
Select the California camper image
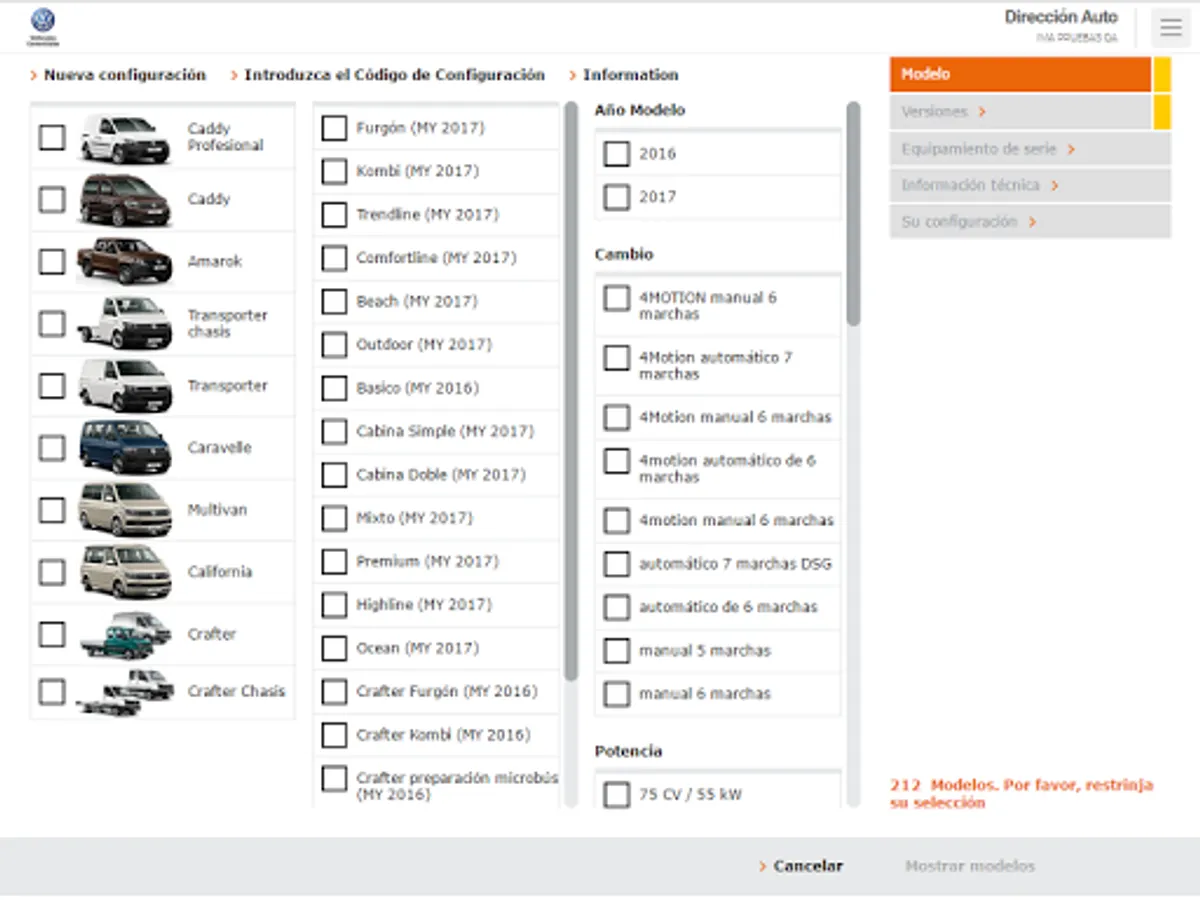point(125,572)
